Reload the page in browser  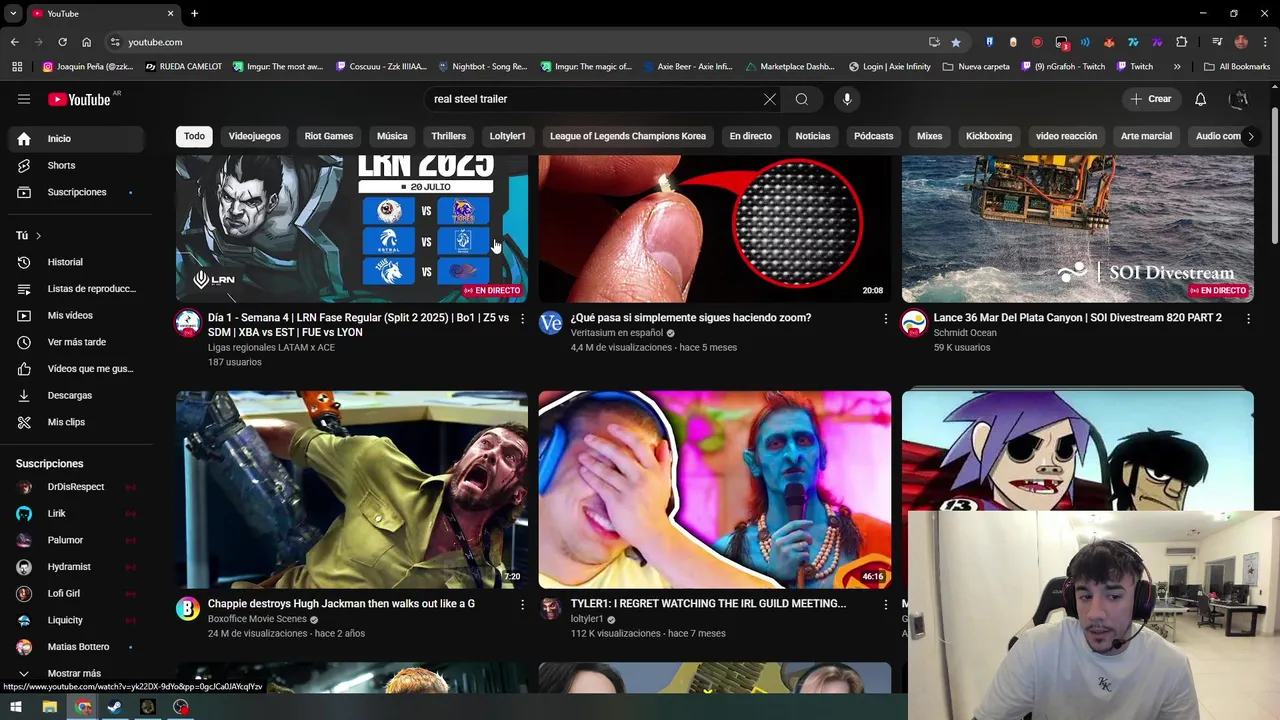coord(62,42)
